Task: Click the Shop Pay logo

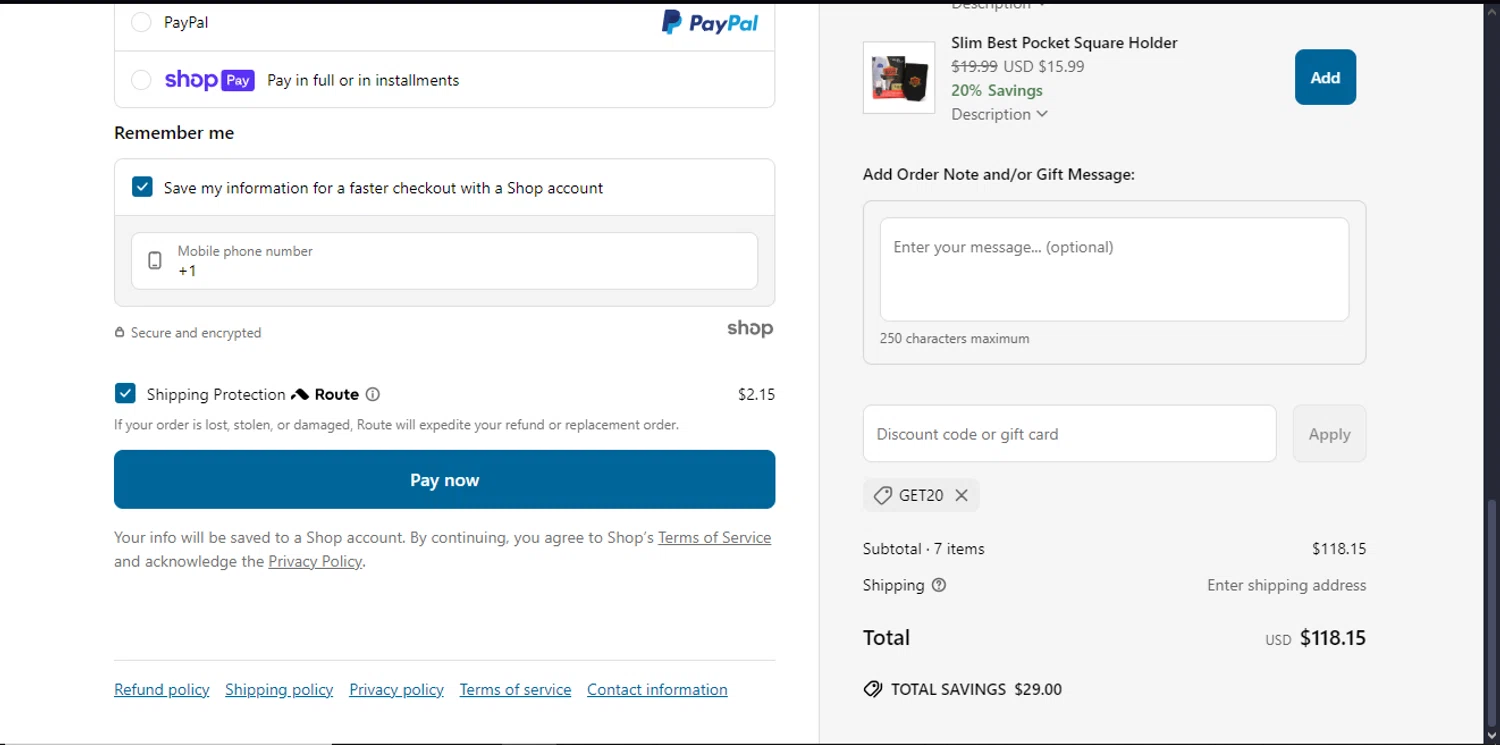Action: [x=209, y=80]
